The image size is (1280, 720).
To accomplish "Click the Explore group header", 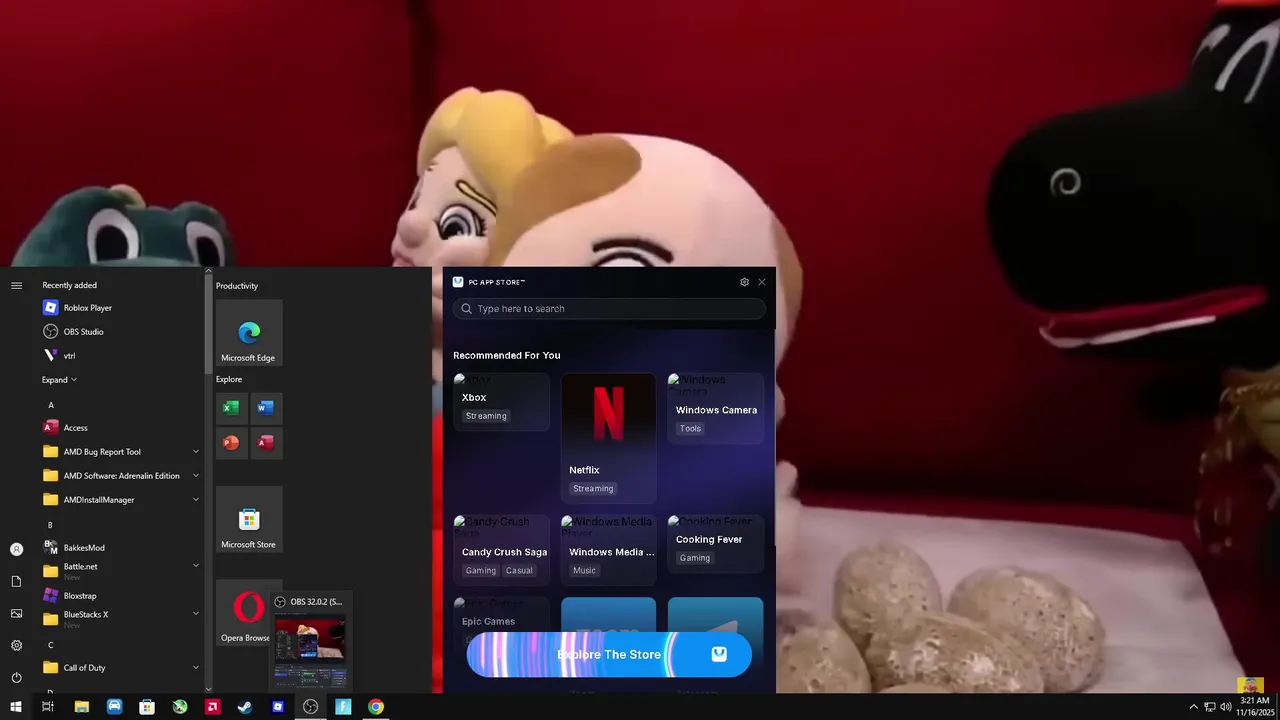I will pyautogui.click(x=229, y=380).
